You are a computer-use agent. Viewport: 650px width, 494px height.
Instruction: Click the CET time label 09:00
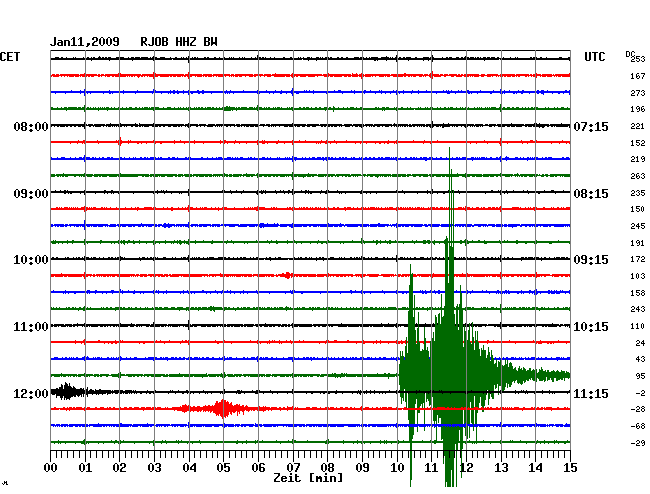click(31, 194)
